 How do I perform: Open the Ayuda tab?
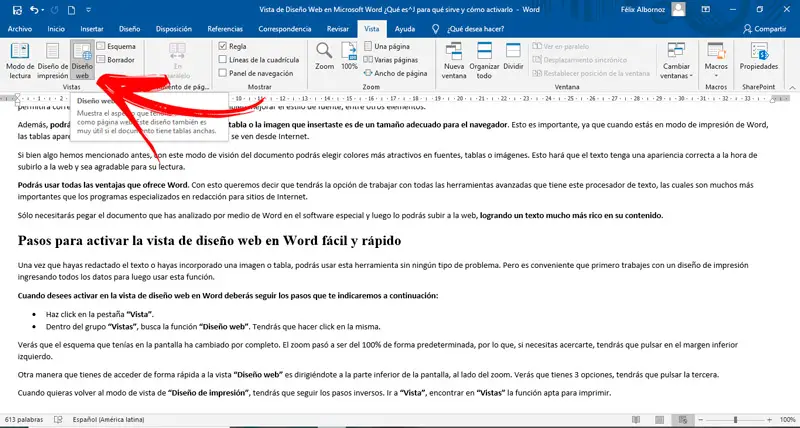(x=405, y=29)
